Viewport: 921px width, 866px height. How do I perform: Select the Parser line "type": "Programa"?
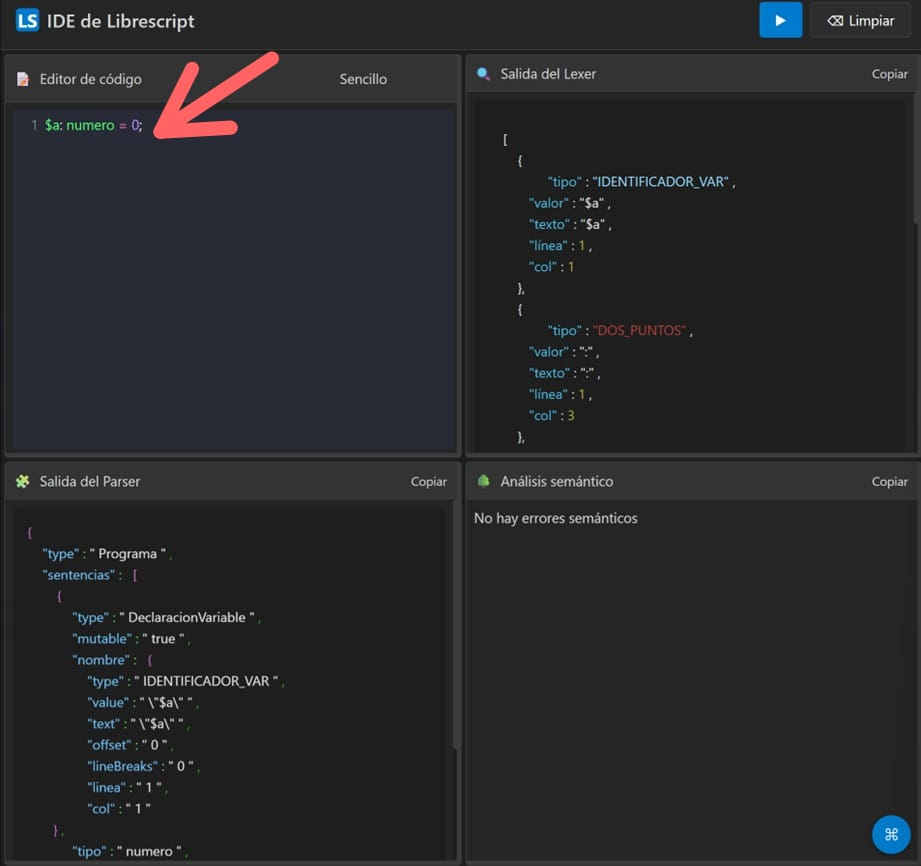[107, 554]
